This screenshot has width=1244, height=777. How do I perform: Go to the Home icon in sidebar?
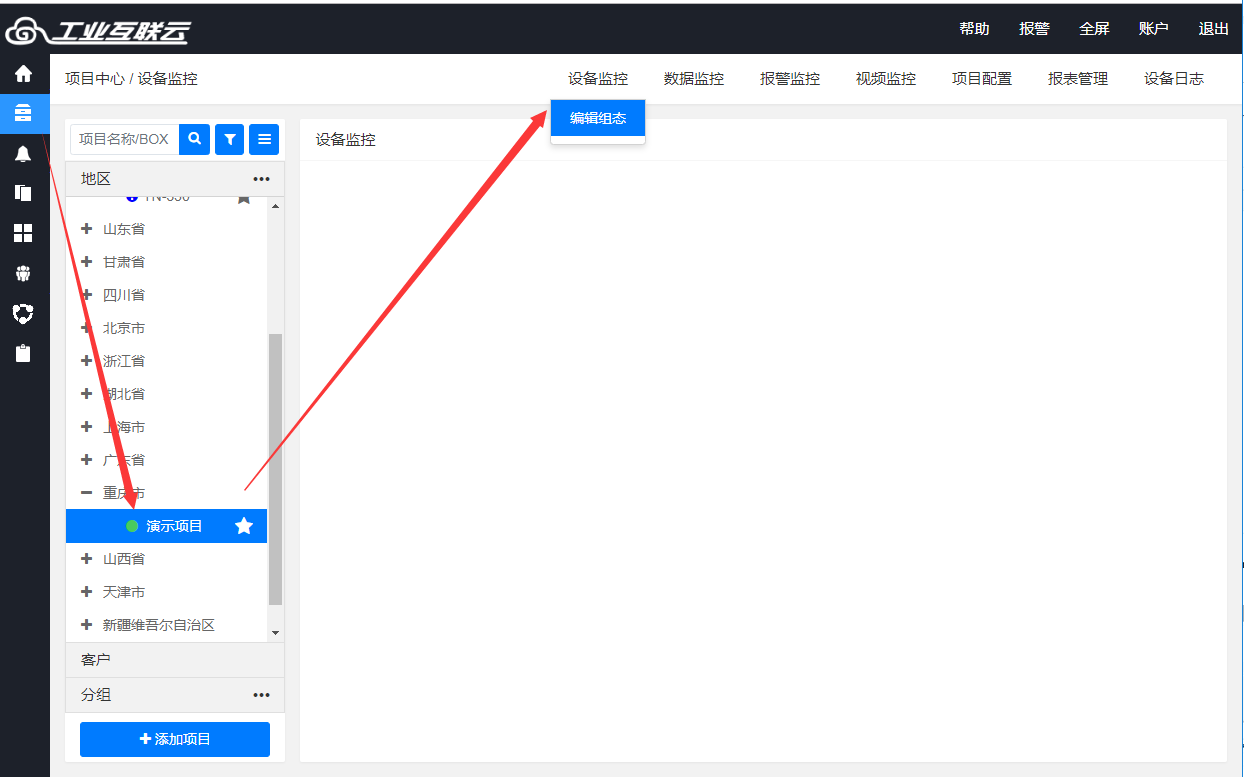[x=23, y=74]
